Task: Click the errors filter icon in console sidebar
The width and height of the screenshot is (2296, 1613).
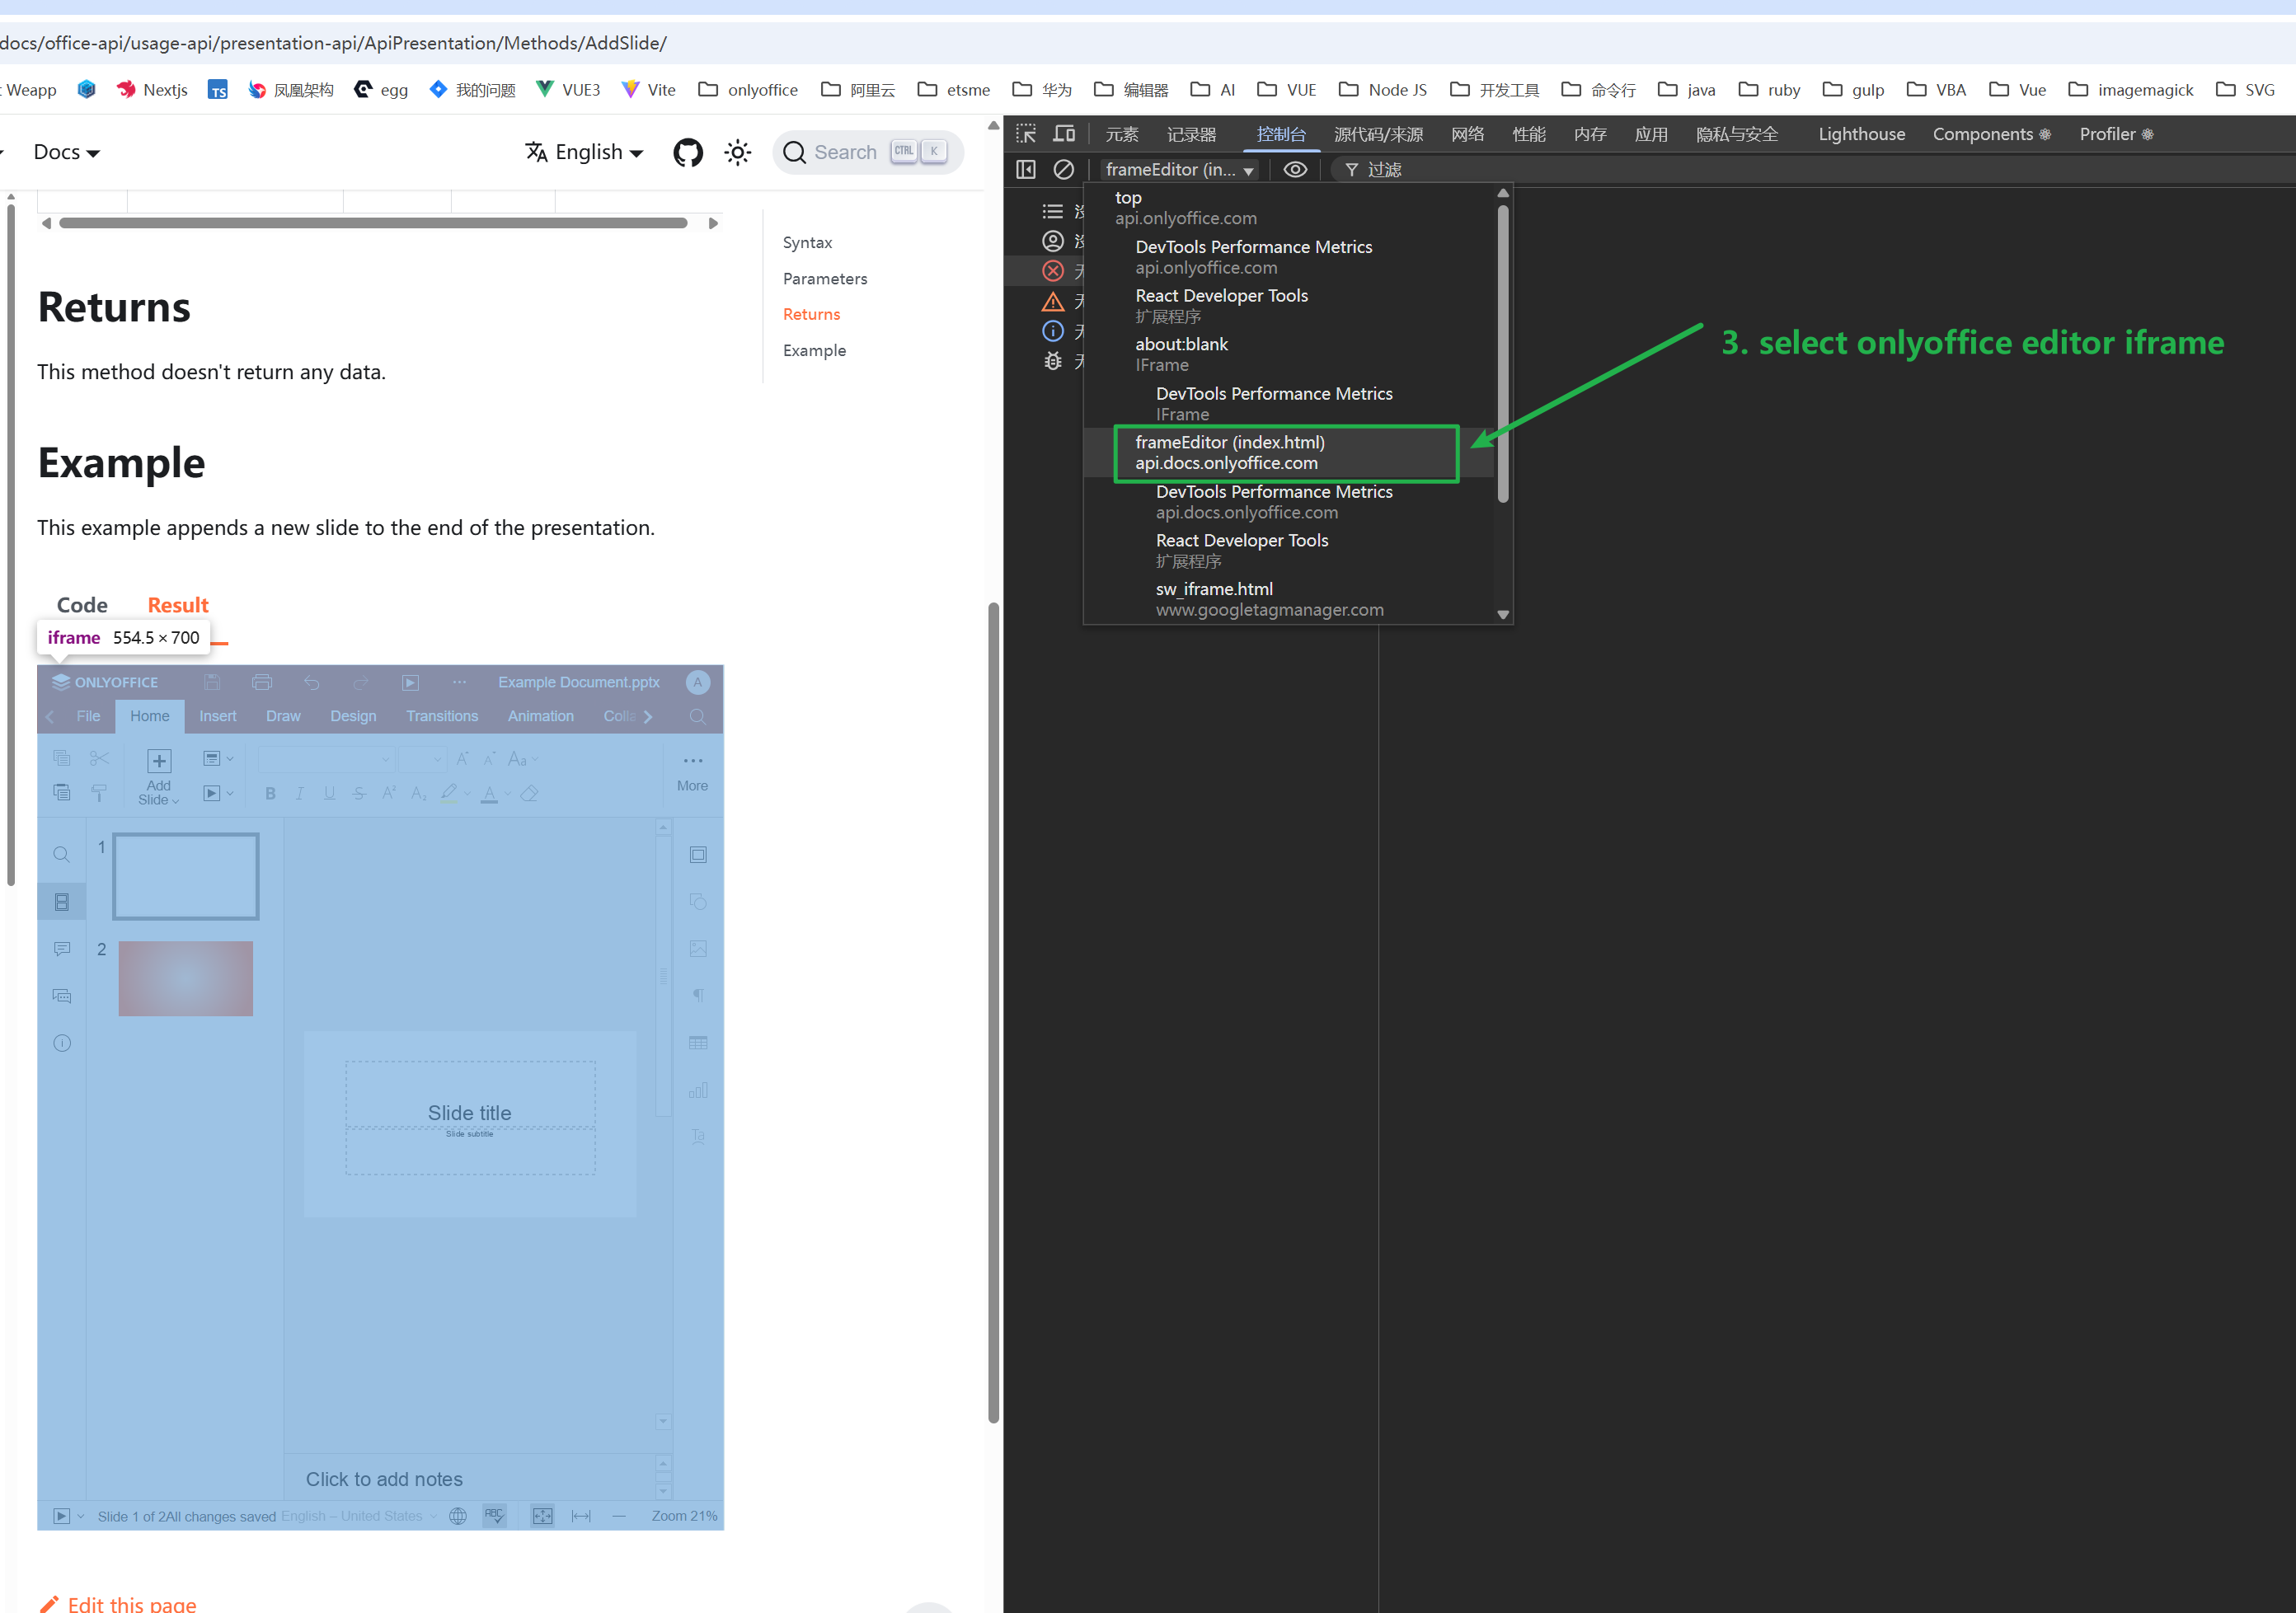Action: tap(1052, 270)
